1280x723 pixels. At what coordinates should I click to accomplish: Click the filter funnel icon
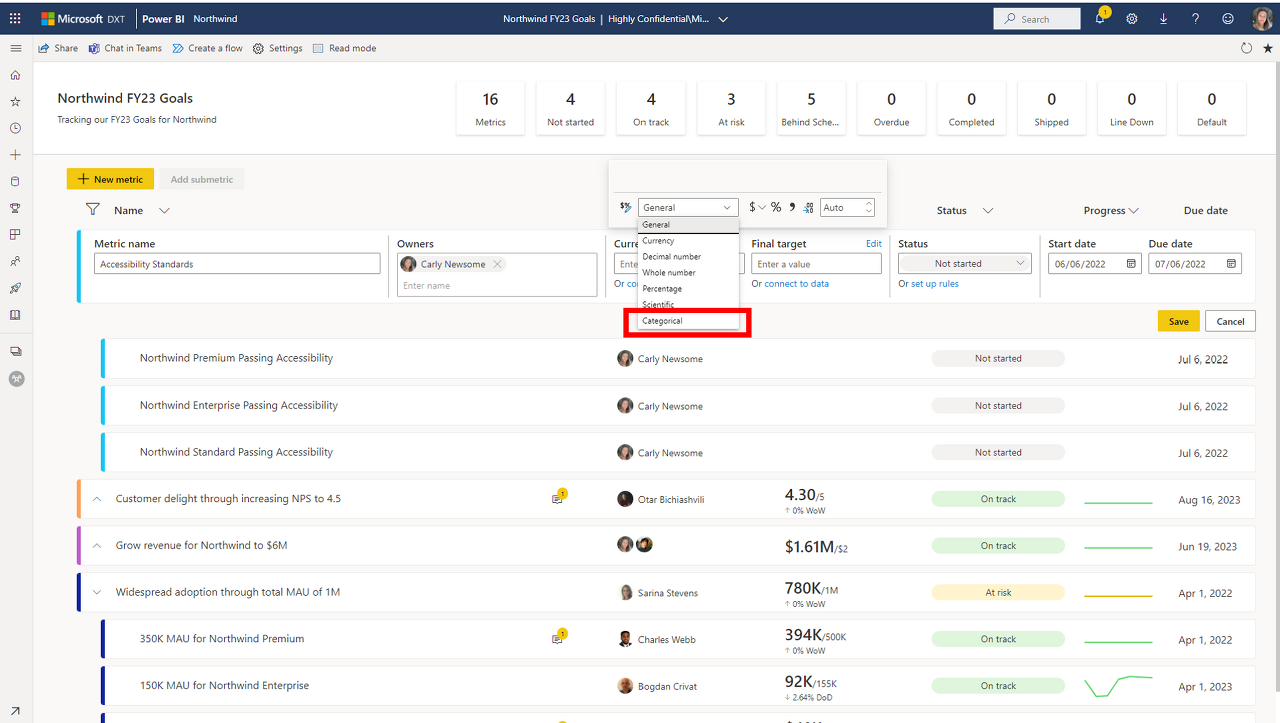point(93,210)
